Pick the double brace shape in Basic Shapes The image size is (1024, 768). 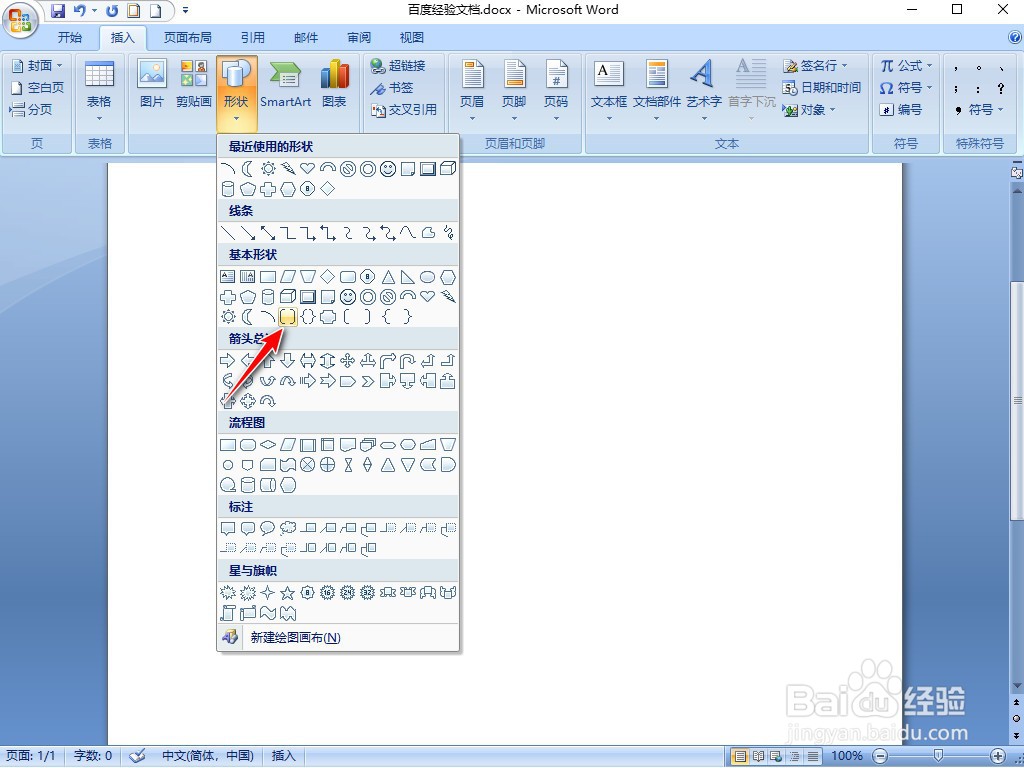click(x=308, y=317)
